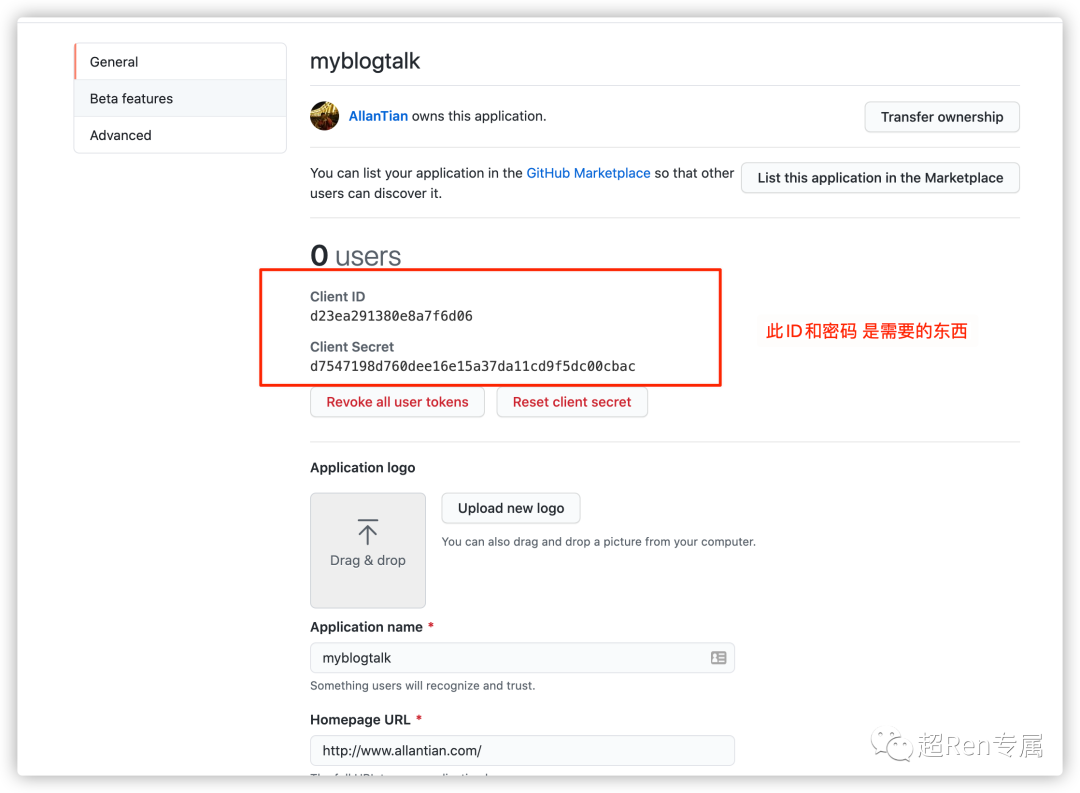Click Revoke all user tokens button
1080x793 pixels.
[397, 402]
